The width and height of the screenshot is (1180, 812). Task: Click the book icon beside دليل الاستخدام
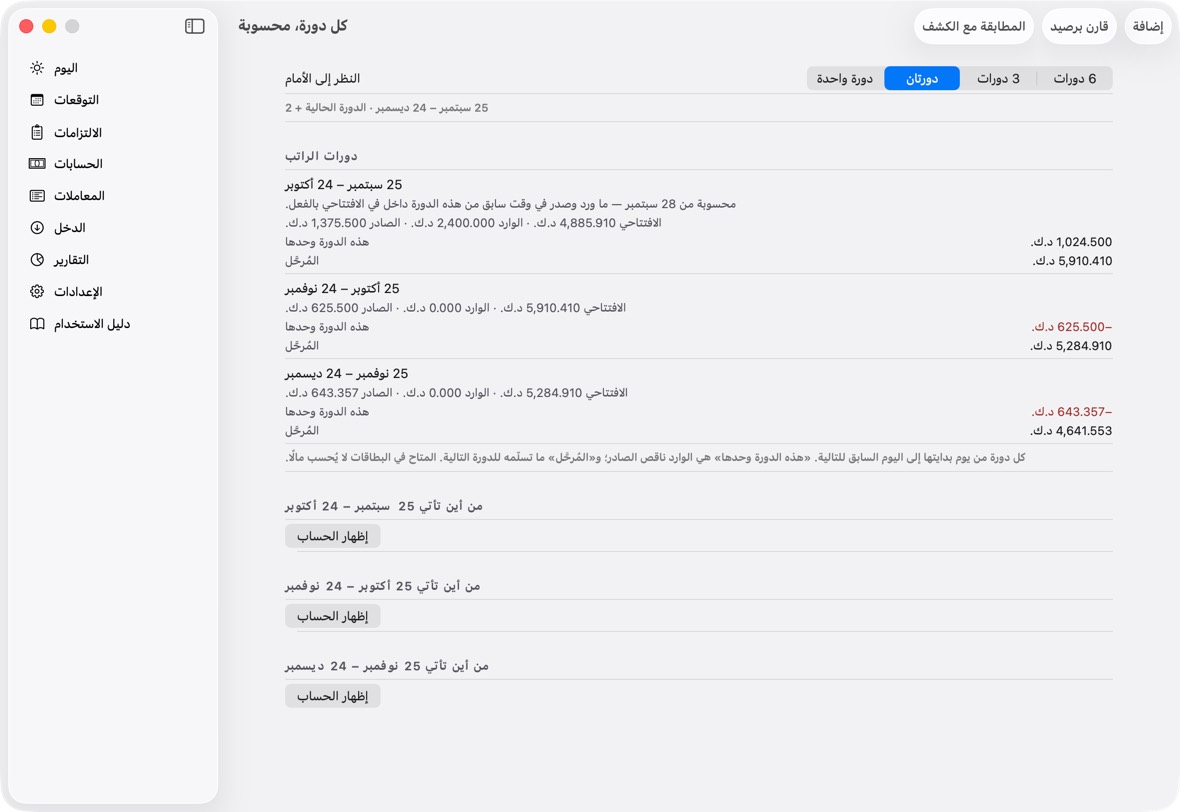click(x=37, y=324)
